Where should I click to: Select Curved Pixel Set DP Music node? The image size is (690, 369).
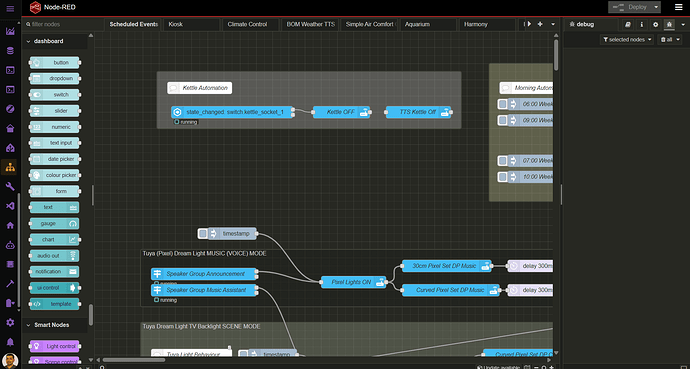click(451, 290)
